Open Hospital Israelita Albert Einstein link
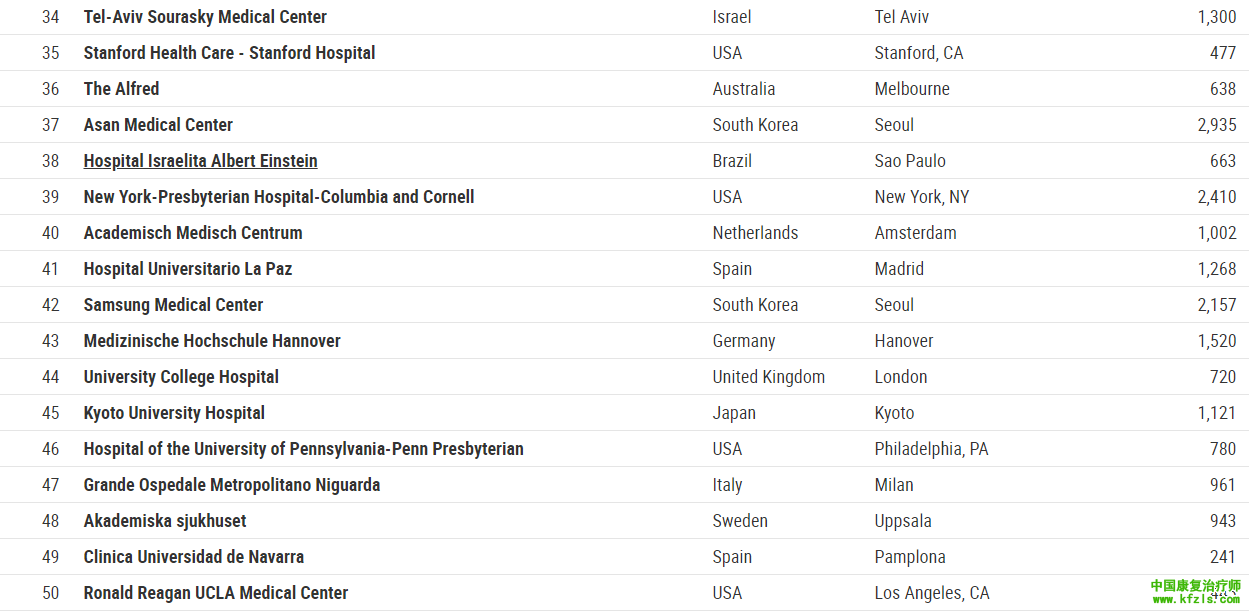This screenshot has height=611, width=1250. point(200,161)
